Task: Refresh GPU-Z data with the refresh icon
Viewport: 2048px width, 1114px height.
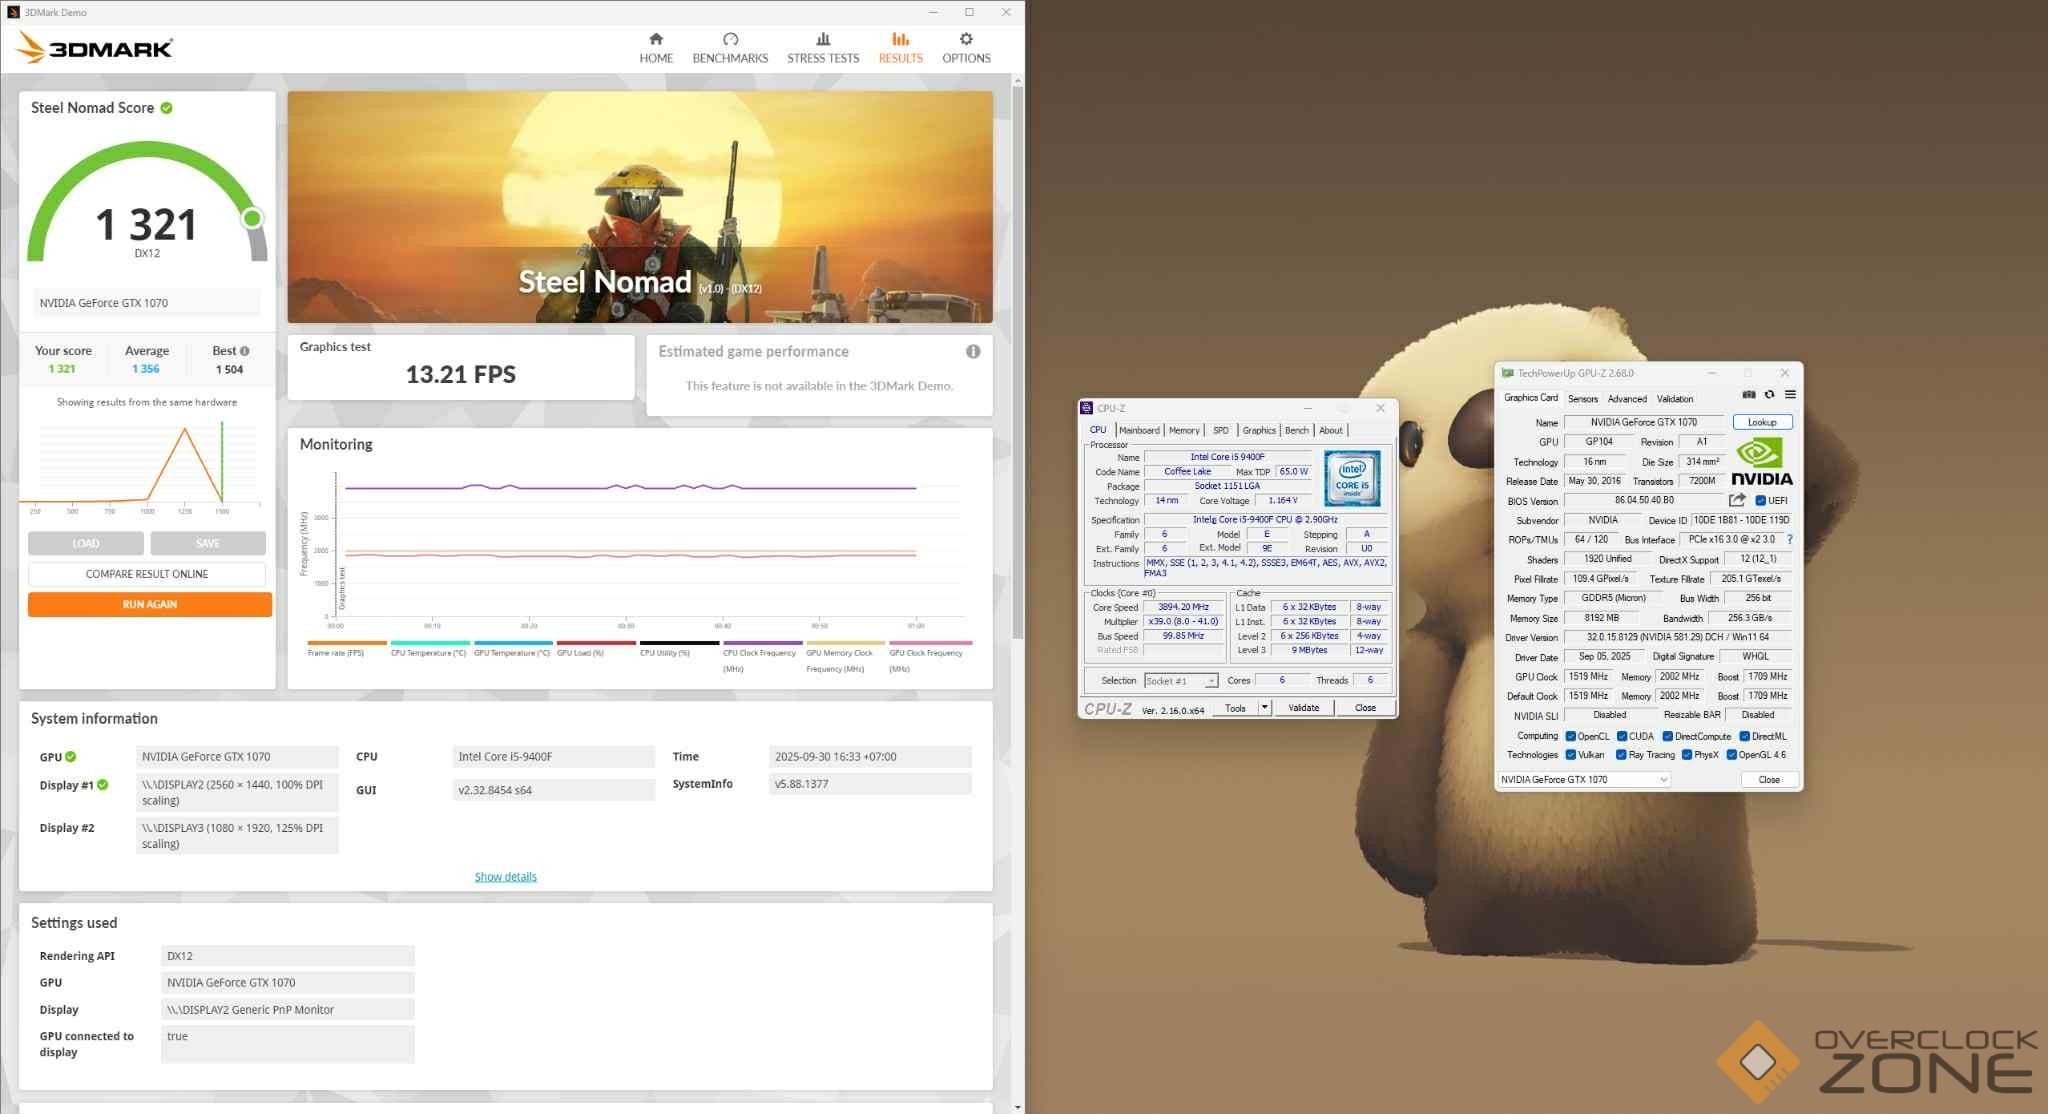Action: (x=1769, y=395)
